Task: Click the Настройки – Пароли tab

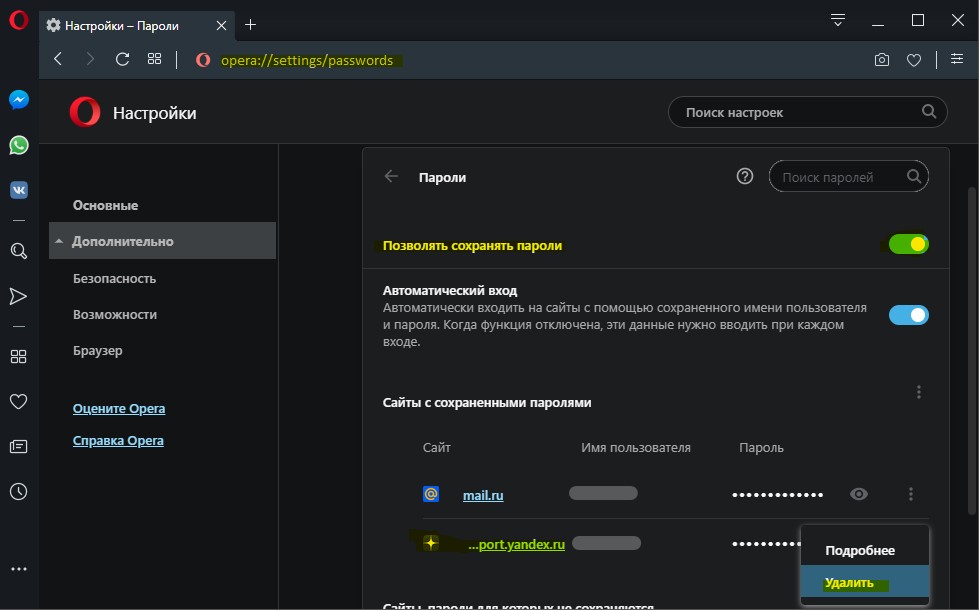Action: tap(137, 26)
